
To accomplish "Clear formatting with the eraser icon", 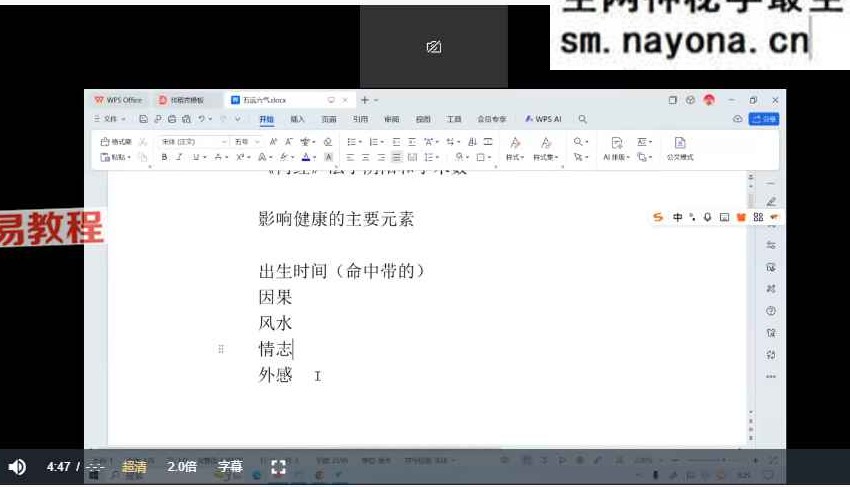I will 327,142.
